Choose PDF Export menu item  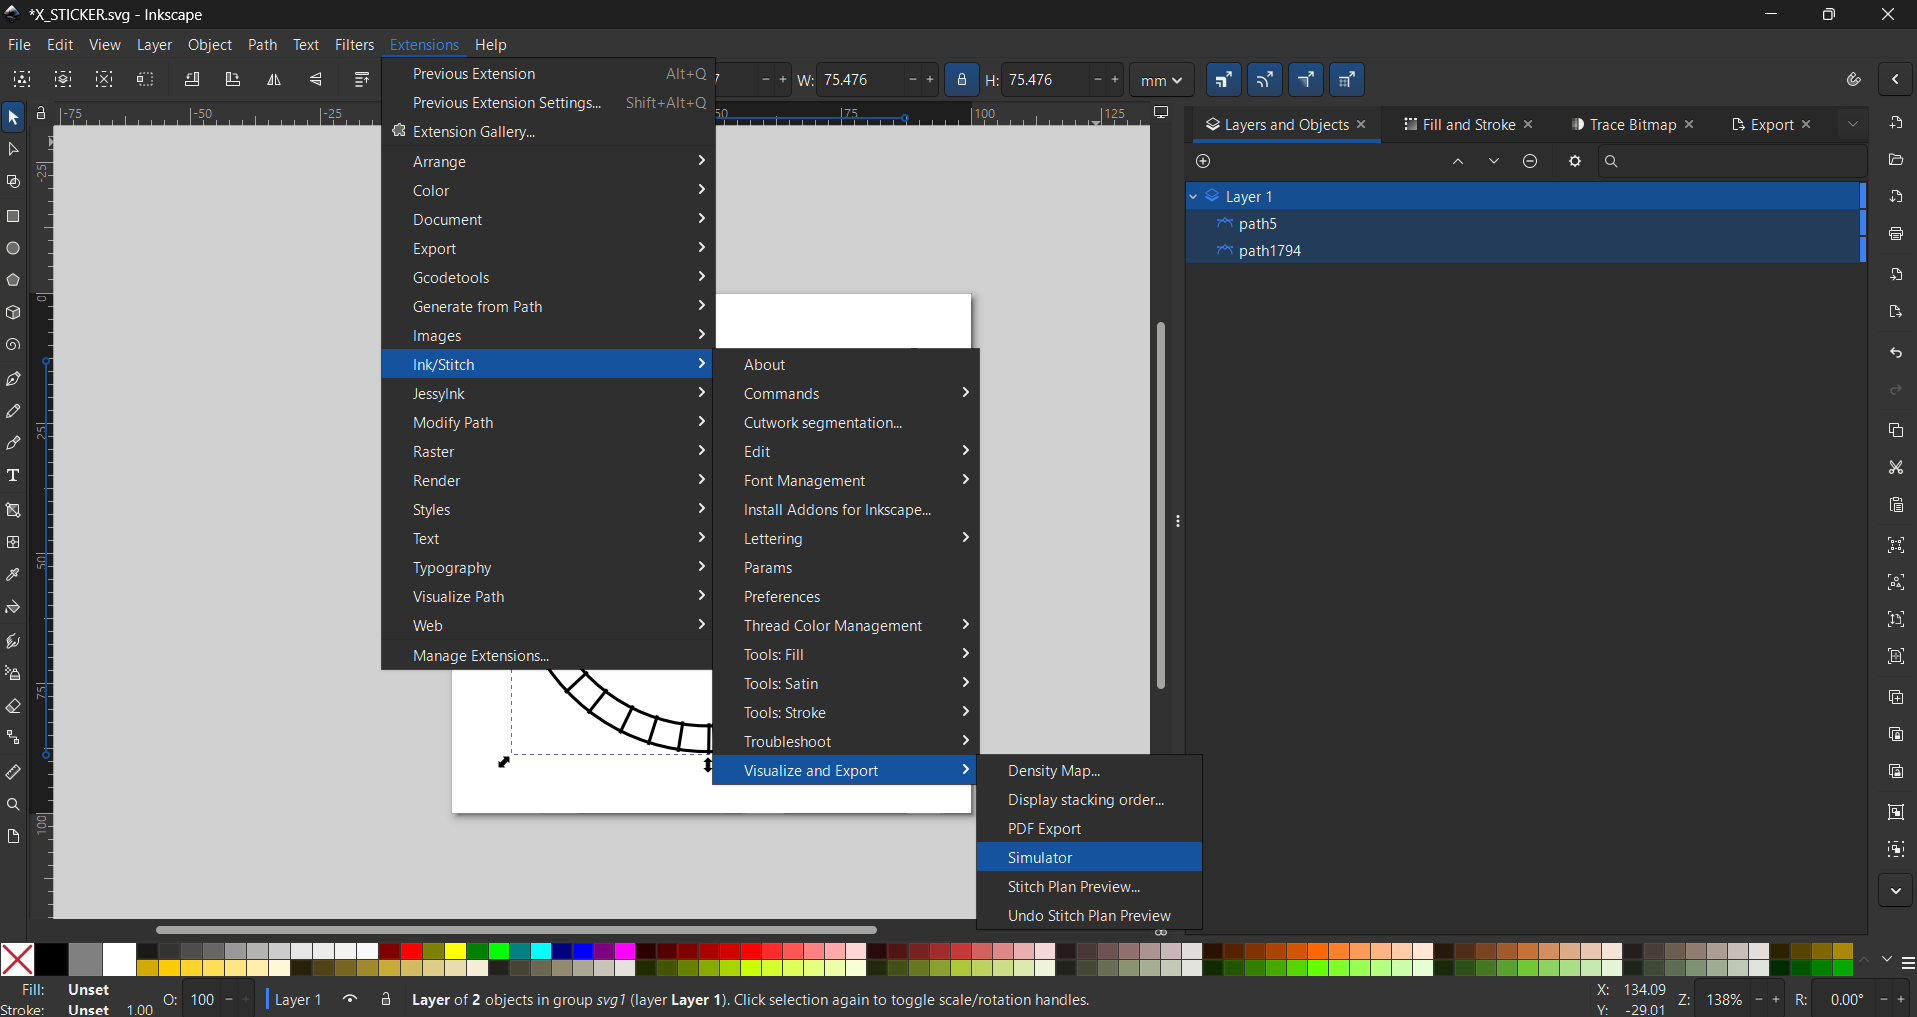1089,829
